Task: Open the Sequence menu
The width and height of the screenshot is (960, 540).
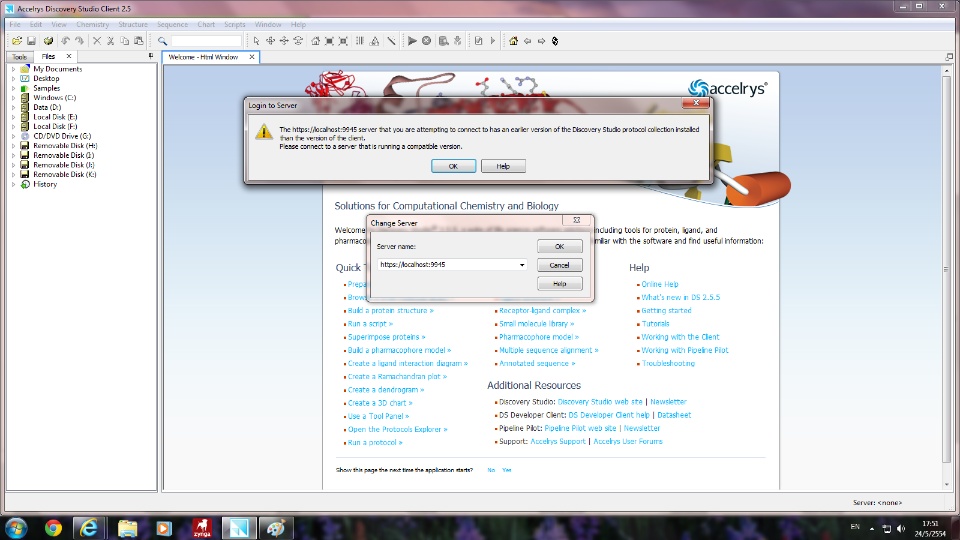Action: pos(172,24)
